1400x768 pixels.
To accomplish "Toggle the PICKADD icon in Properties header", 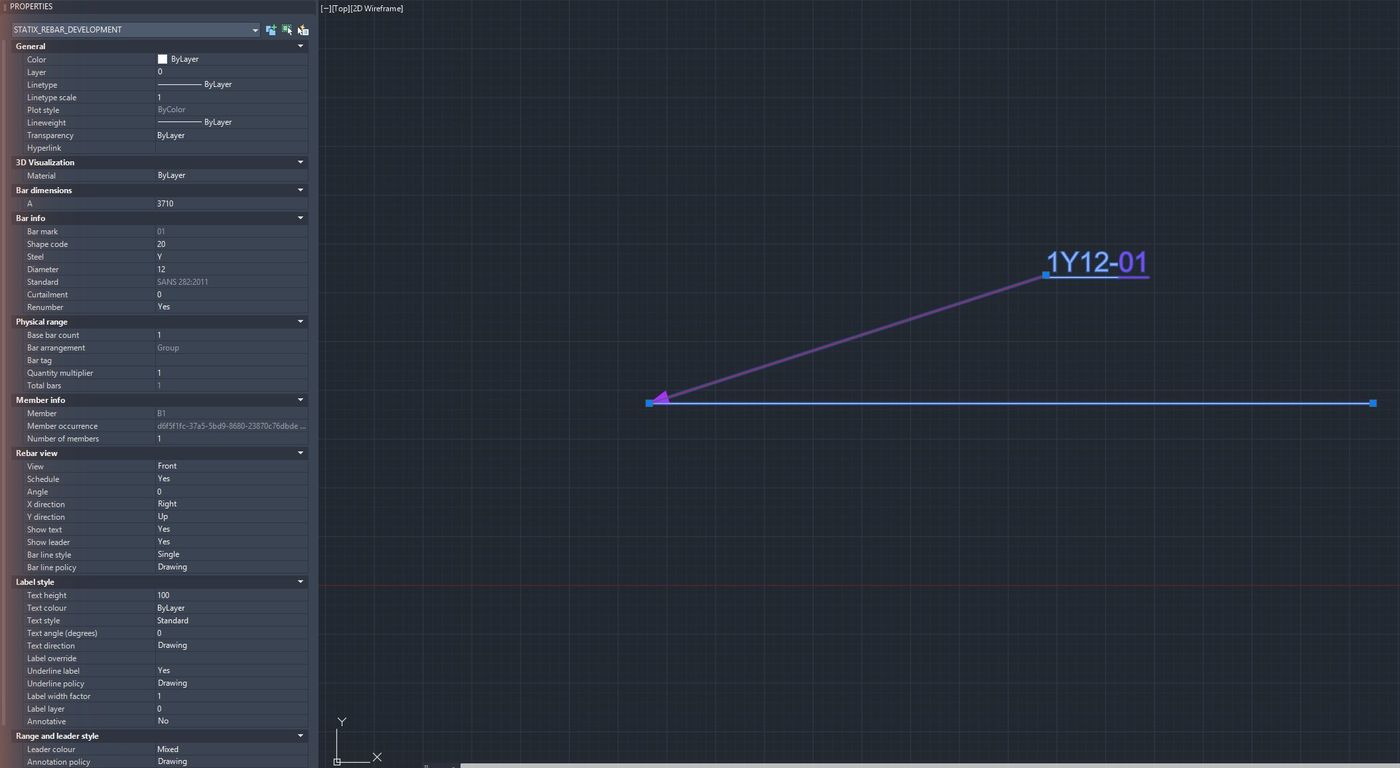I will pos(271,30).
